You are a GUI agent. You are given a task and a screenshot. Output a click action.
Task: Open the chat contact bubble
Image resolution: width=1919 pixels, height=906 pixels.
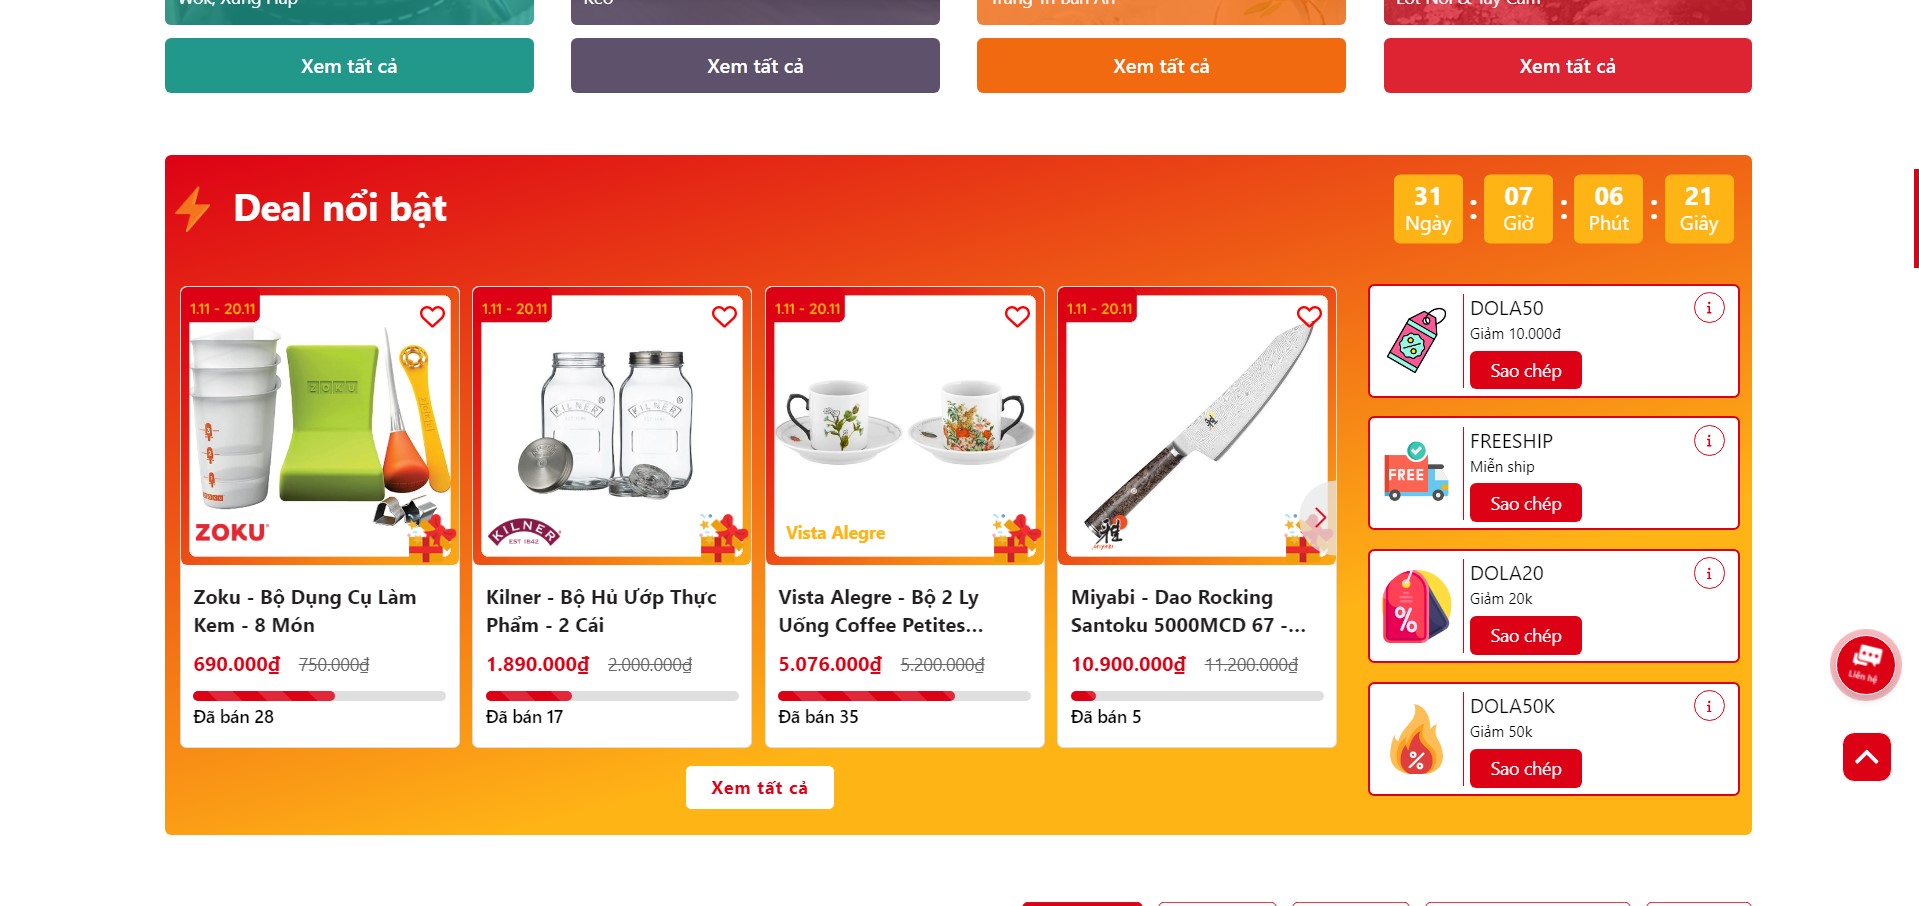[1865, 664]
